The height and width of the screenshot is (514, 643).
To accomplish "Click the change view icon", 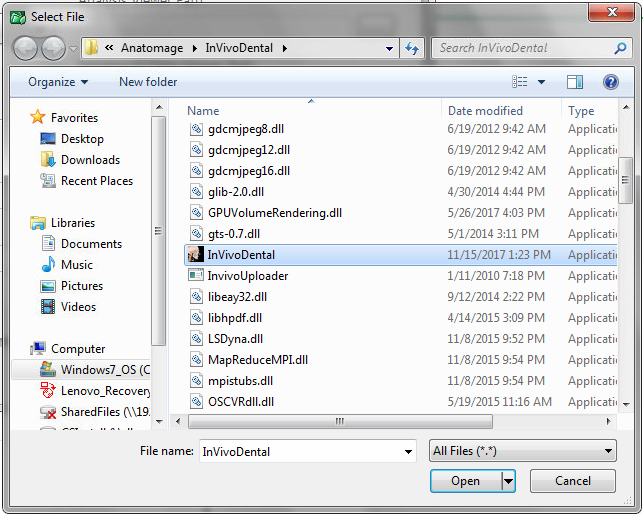I will tap(520, 82).
